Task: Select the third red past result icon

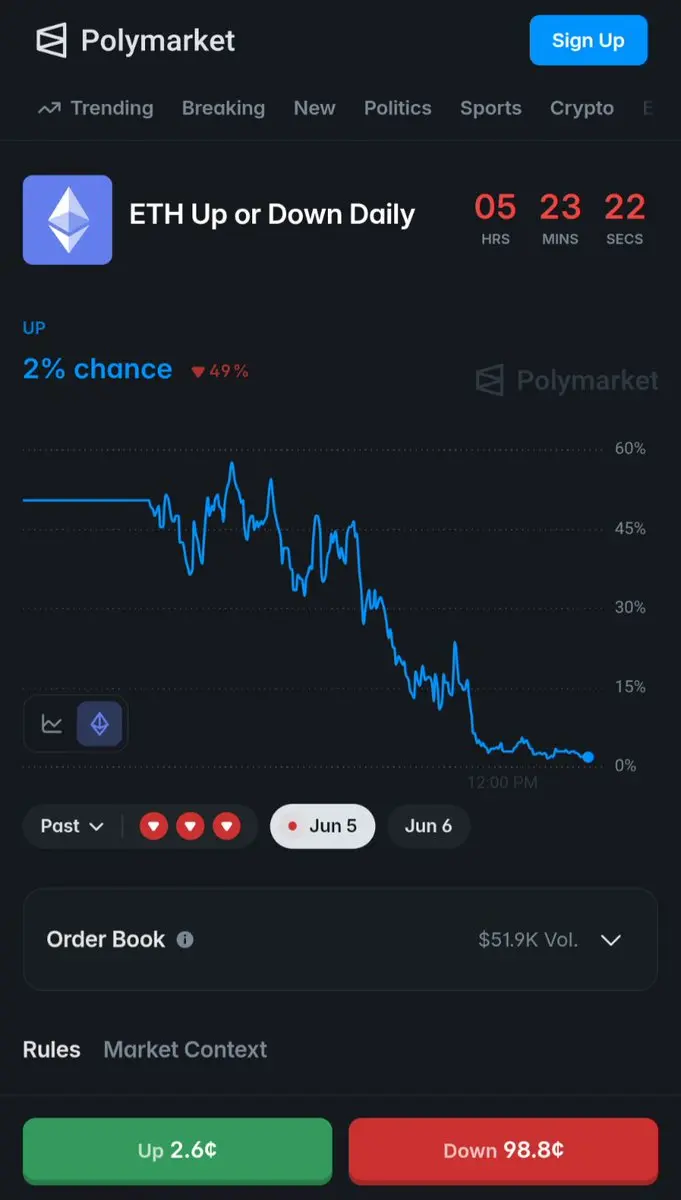Action: pos(227,826)
